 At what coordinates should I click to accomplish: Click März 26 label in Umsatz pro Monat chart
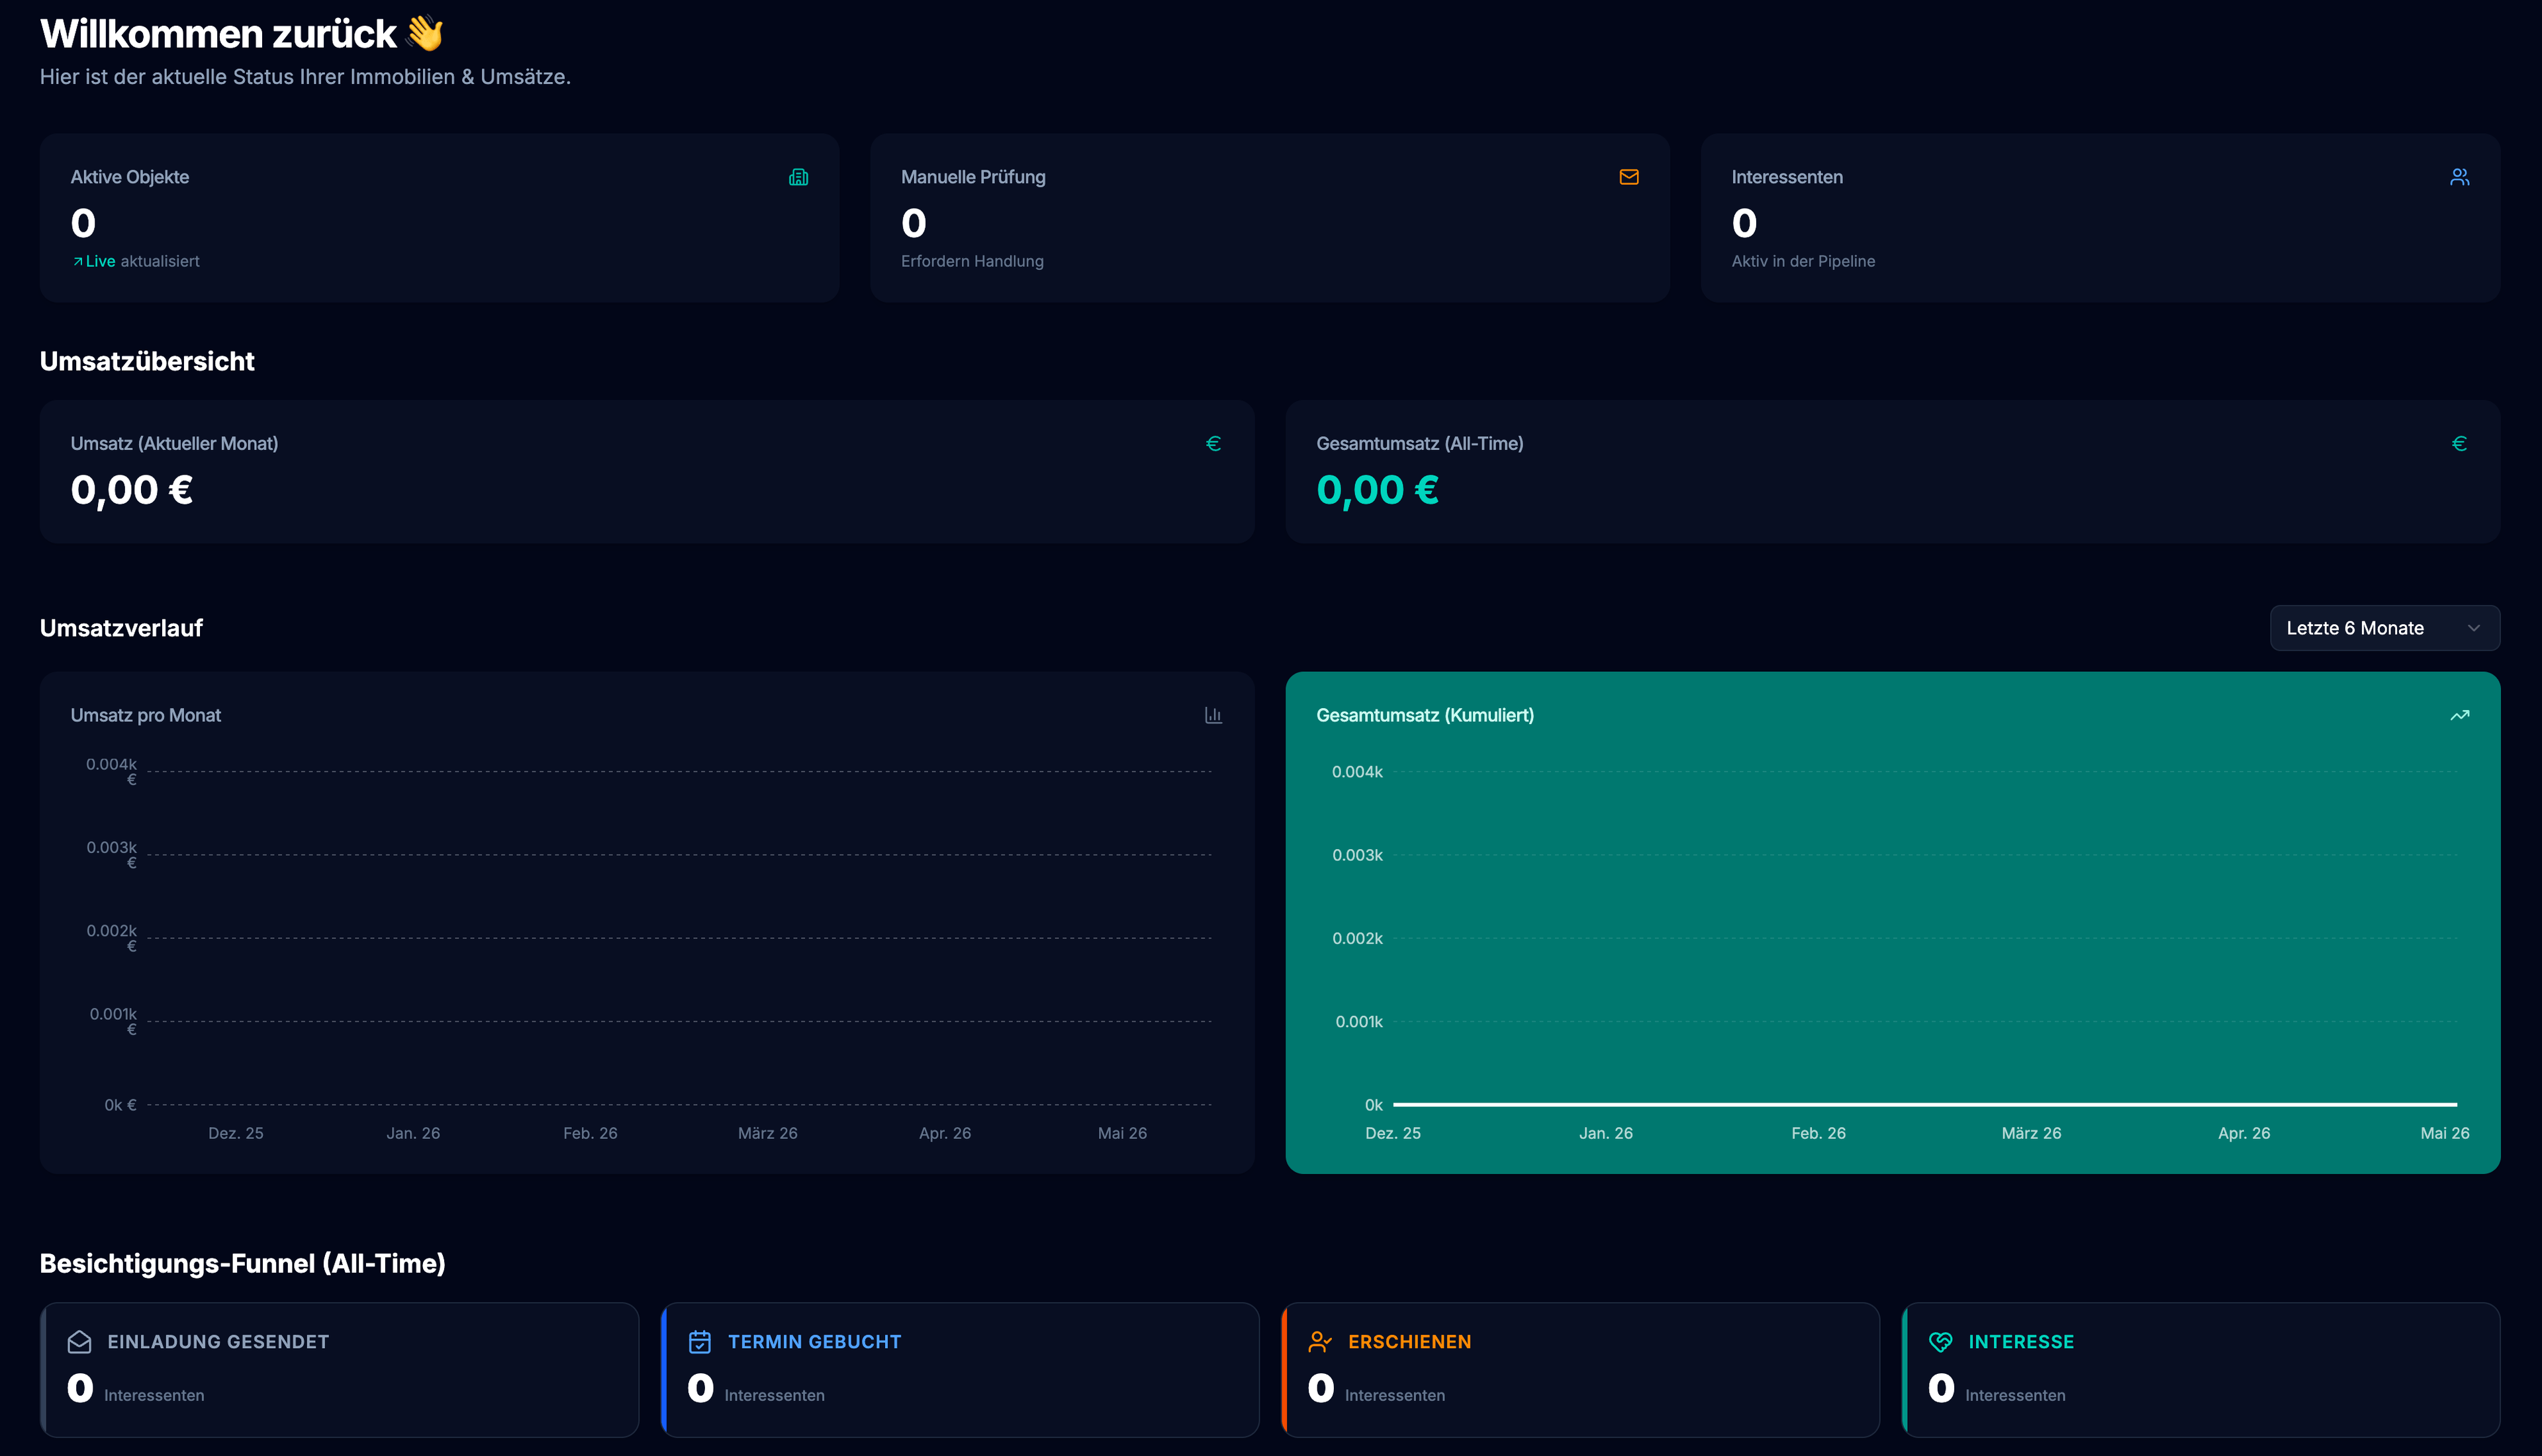pyautogui.click(x=767, y=1133)
